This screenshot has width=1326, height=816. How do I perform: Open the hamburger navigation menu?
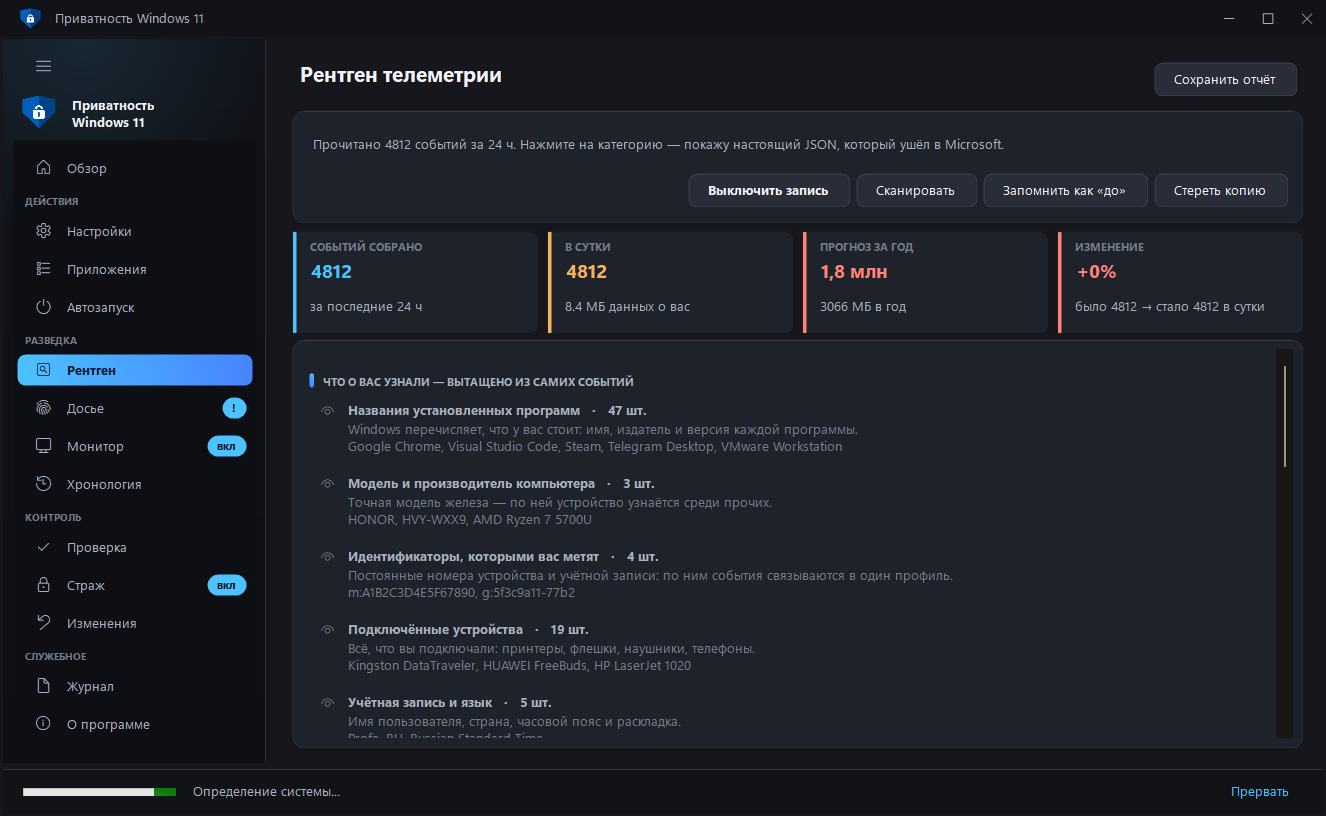(43, 66)
